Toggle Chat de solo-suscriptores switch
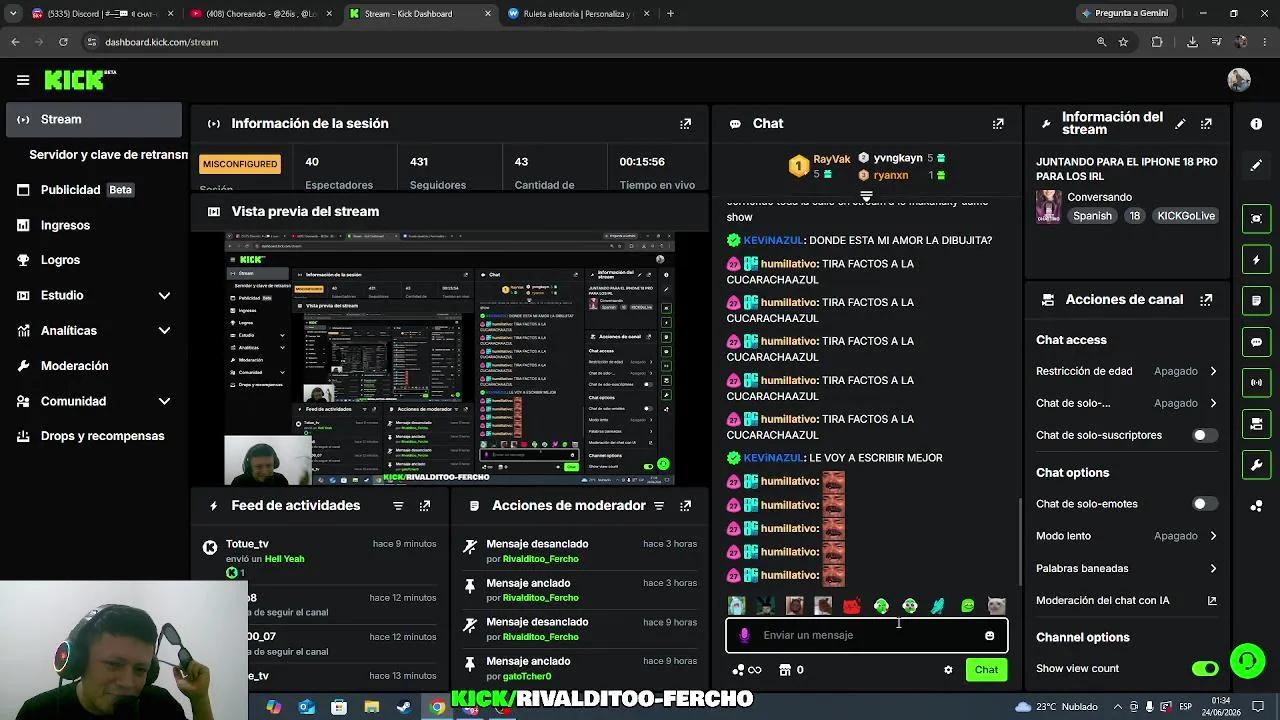This screenshot has height=720, width=1280. (1205, 436)
